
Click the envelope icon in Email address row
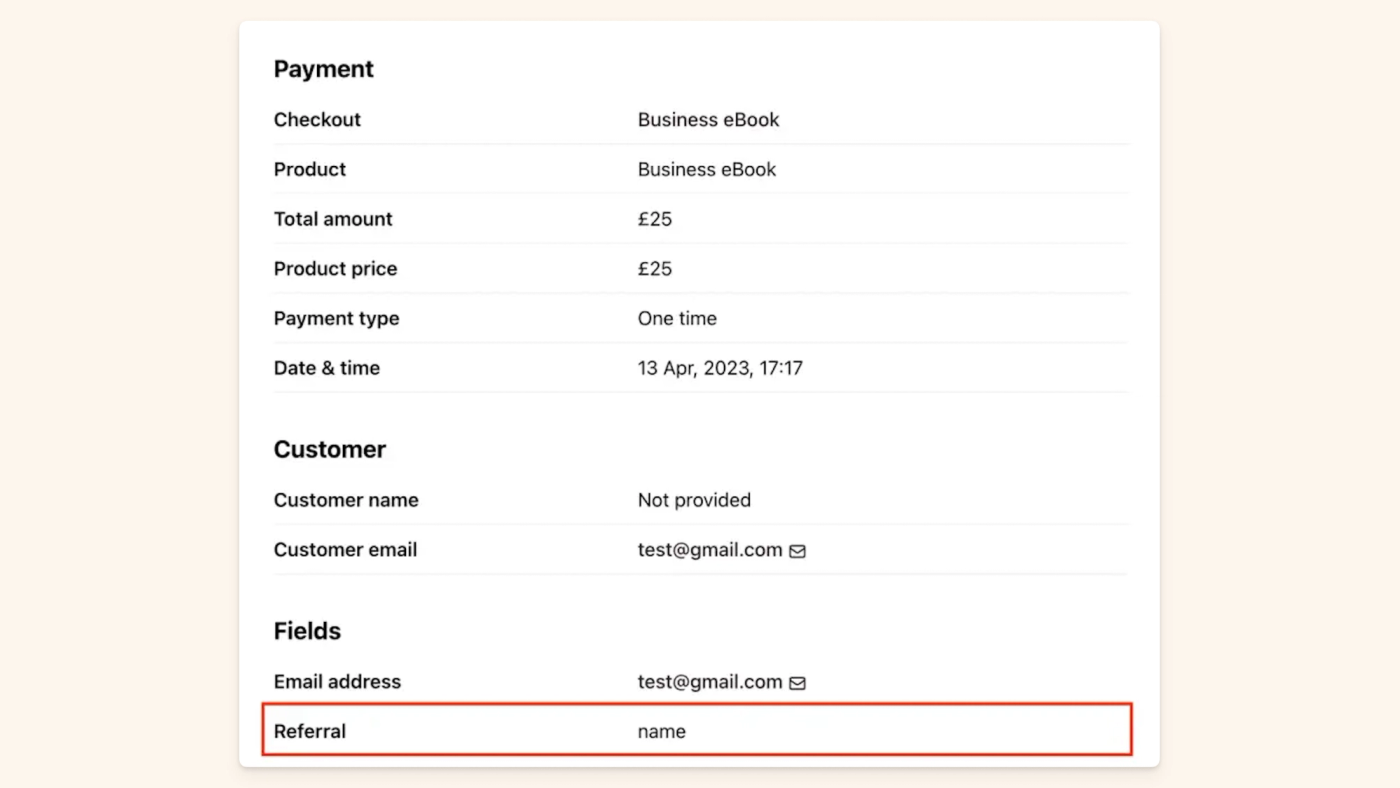(797, 683)
